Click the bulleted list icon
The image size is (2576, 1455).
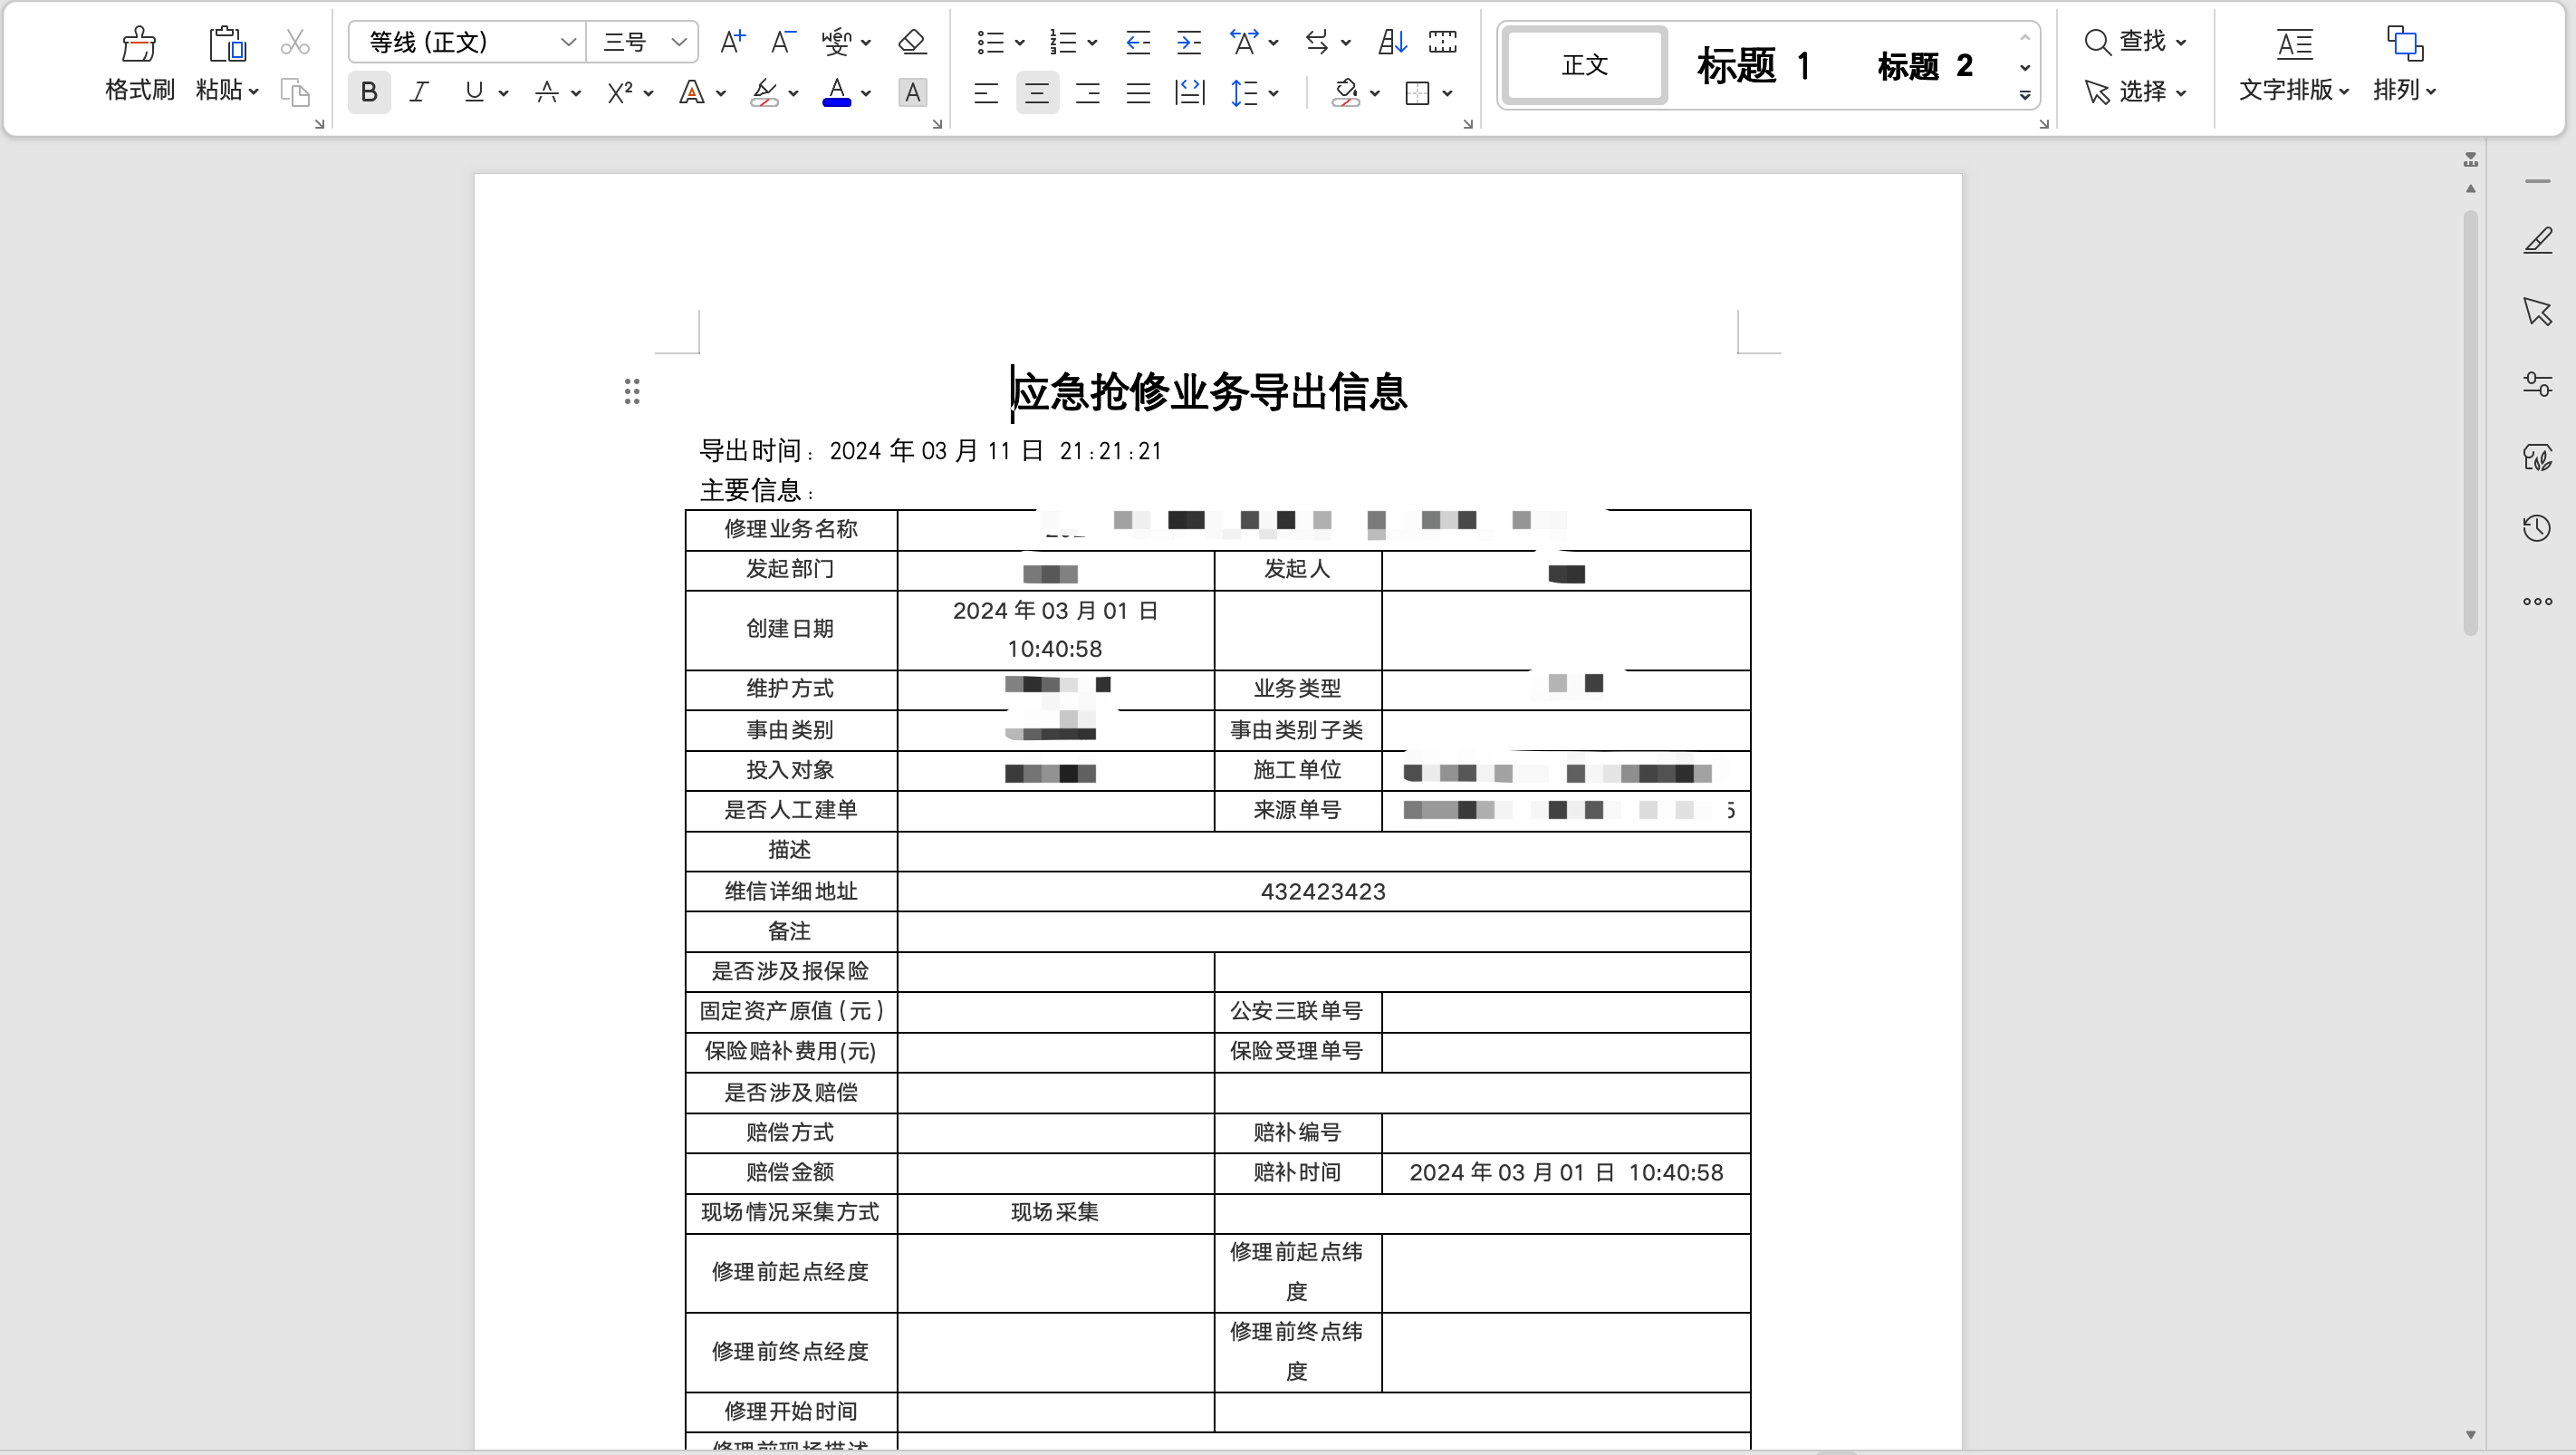point(990,42)
